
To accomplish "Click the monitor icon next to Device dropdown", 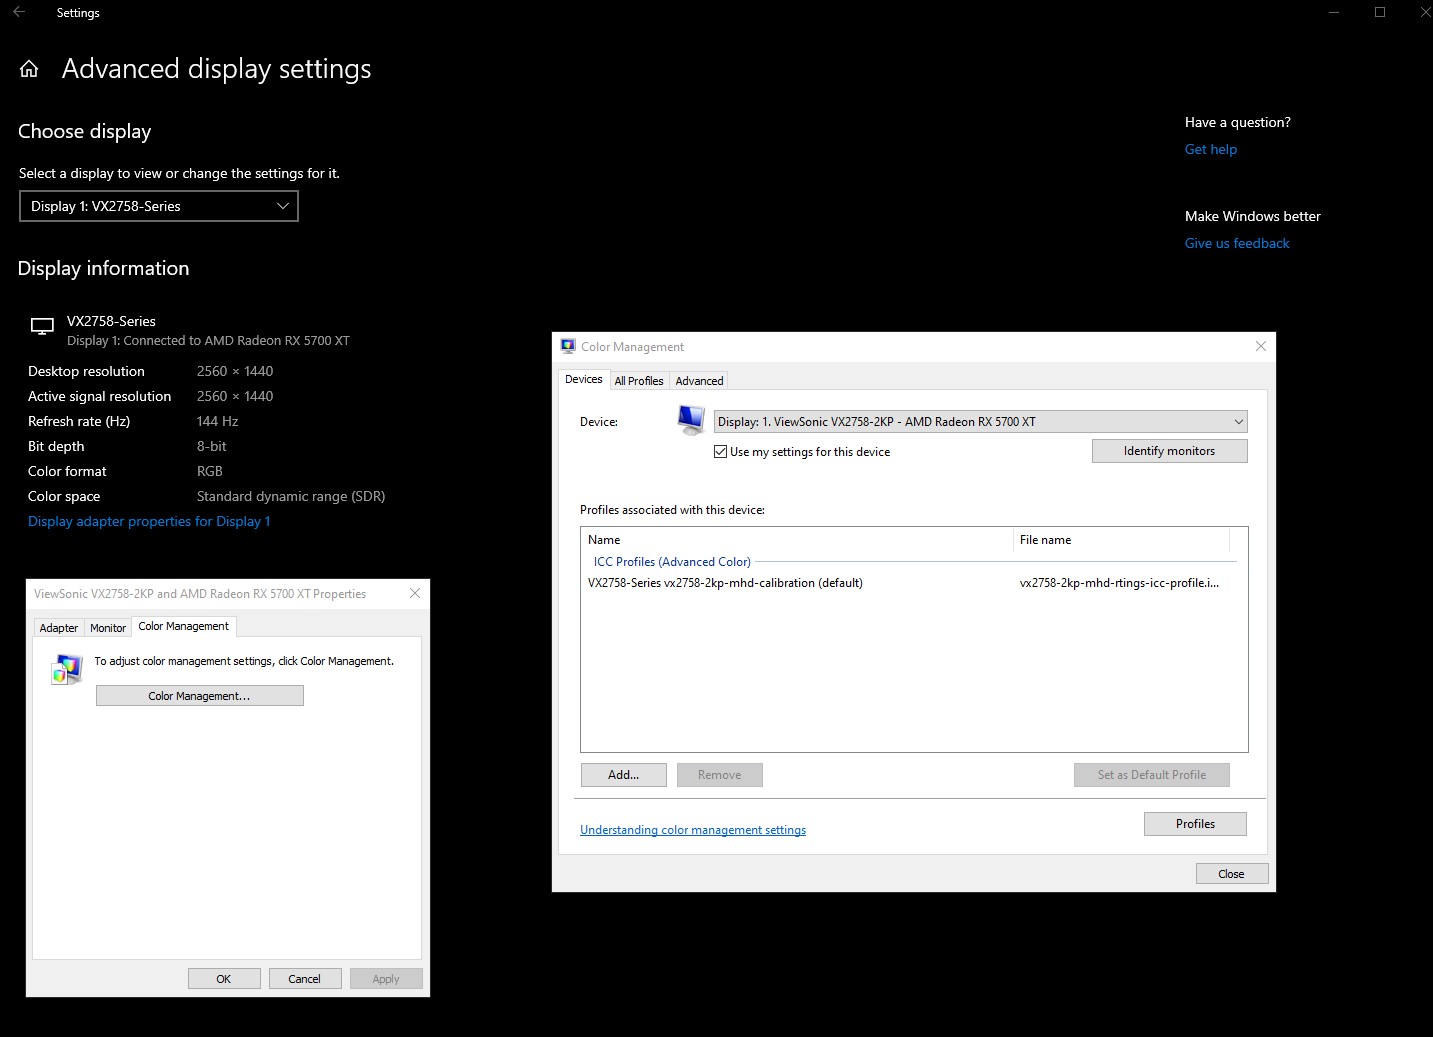I will click(691, 420).
